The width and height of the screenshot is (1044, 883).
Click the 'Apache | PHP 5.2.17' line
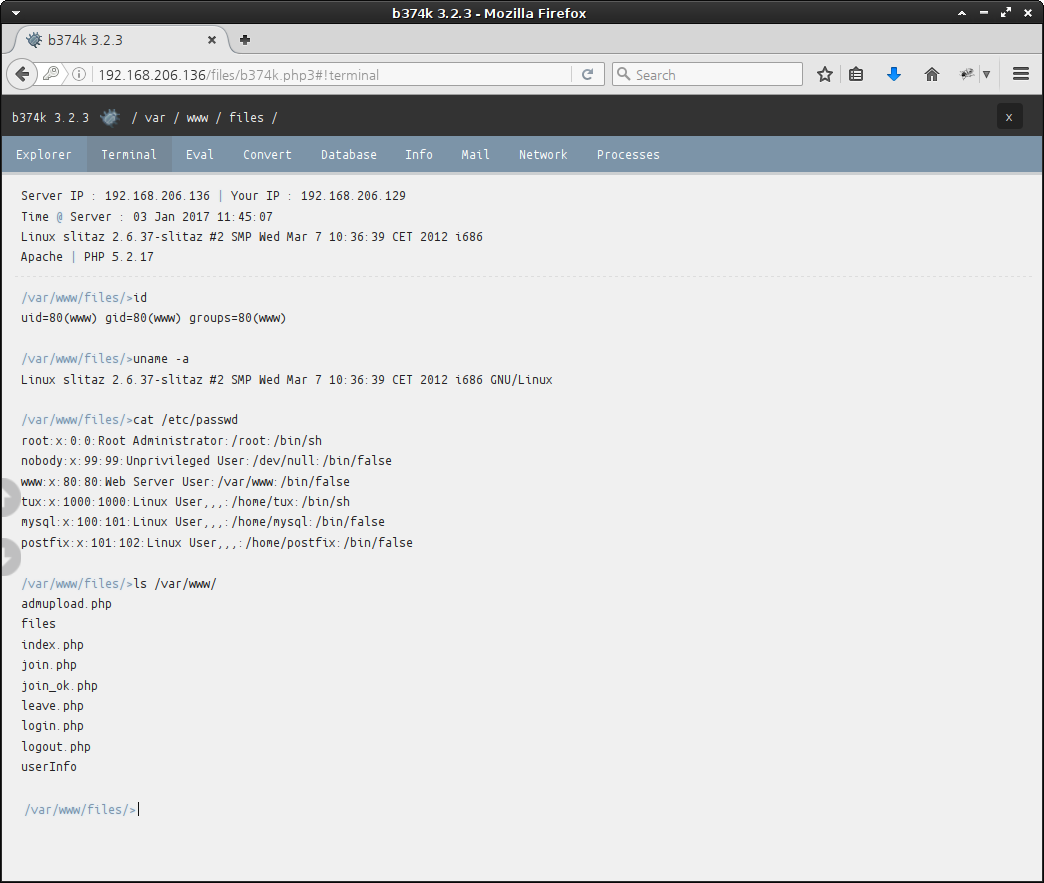87,257
